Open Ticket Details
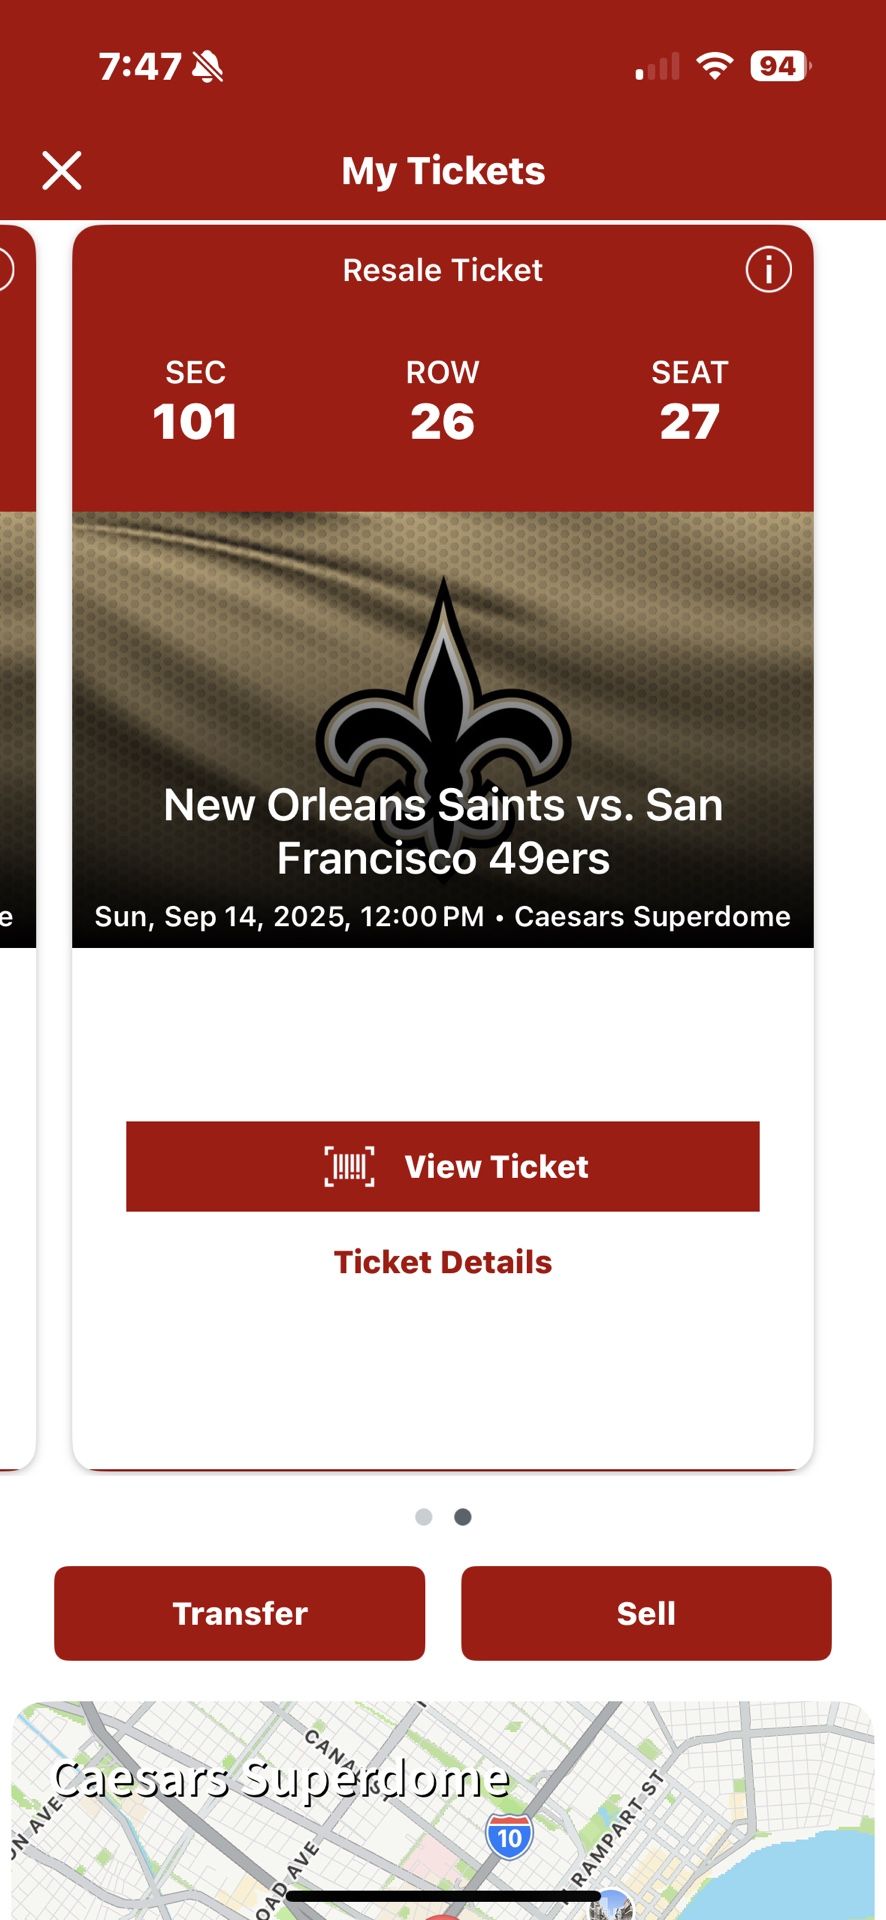 tap(443, 1261)
